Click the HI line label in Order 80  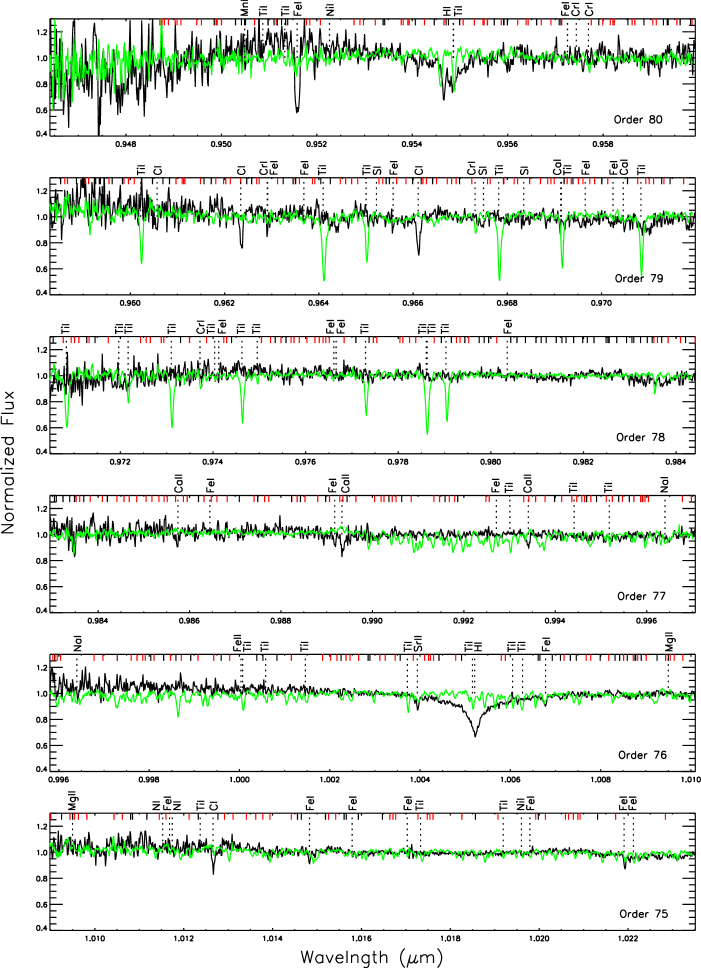pyautogui.click(x=447, y=11)
